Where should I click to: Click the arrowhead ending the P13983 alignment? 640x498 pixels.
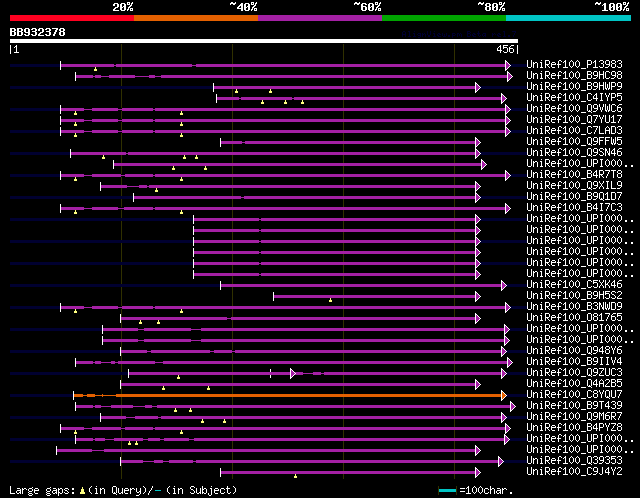point(508,65)
